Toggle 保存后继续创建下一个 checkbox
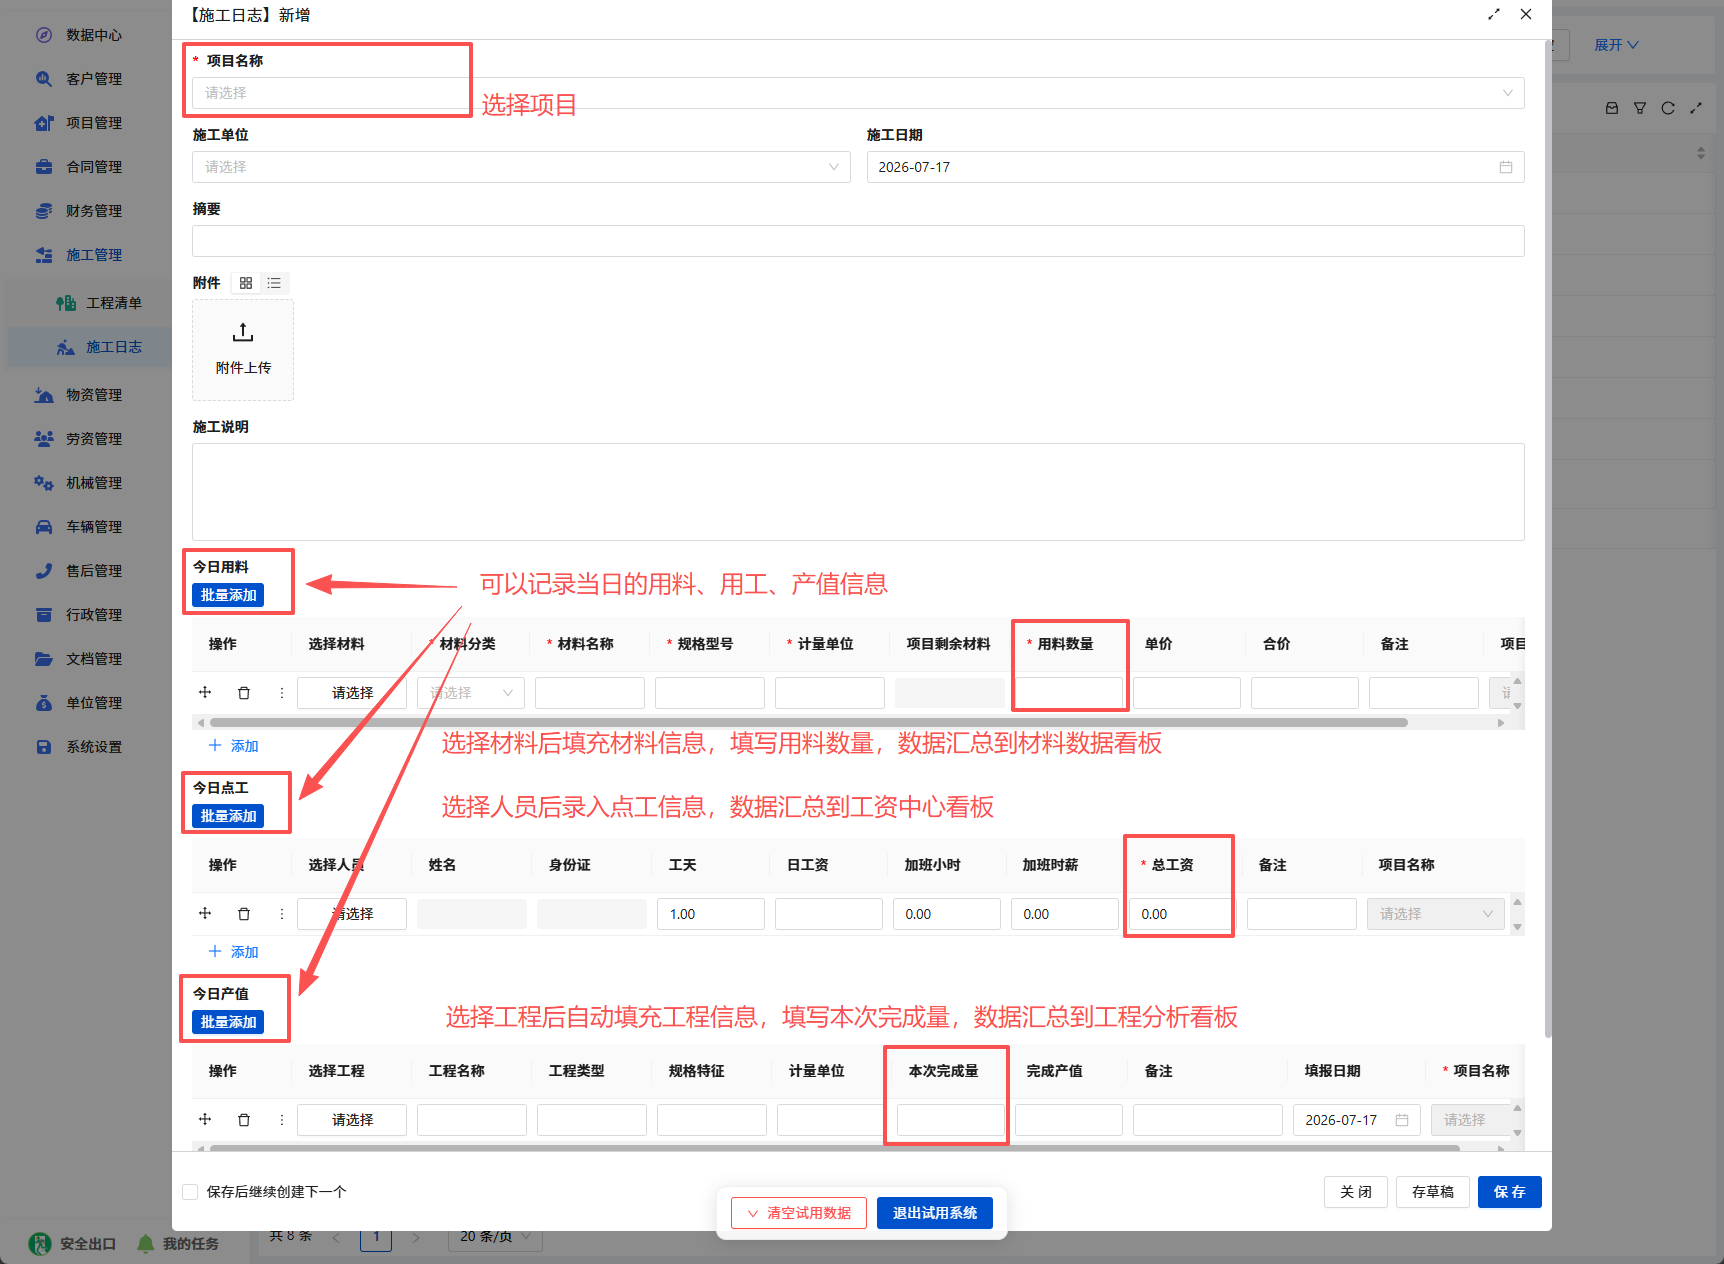The image size is (1724, 1264). pyautogui.click(x=190, y=1192)
